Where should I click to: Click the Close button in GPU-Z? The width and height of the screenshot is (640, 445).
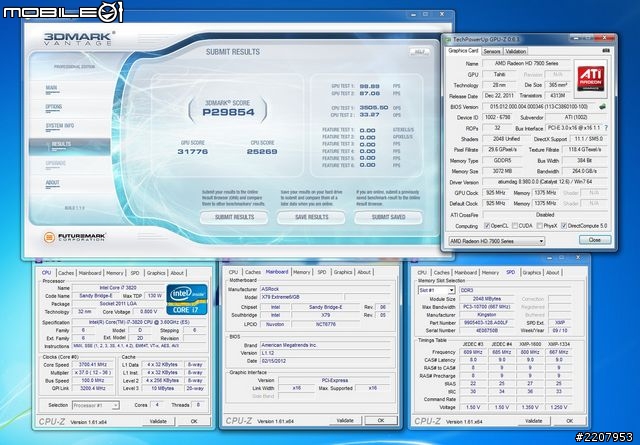595,240
